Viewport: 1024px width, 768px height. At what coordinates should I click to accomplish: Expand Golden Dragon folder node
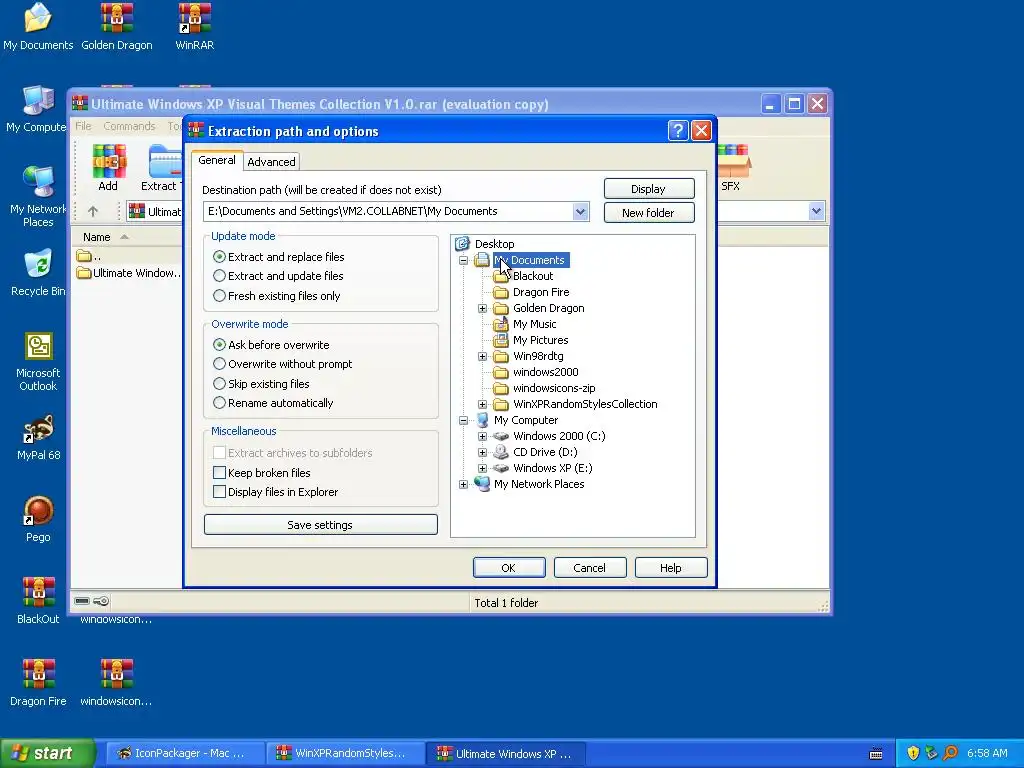pos(483,308)
